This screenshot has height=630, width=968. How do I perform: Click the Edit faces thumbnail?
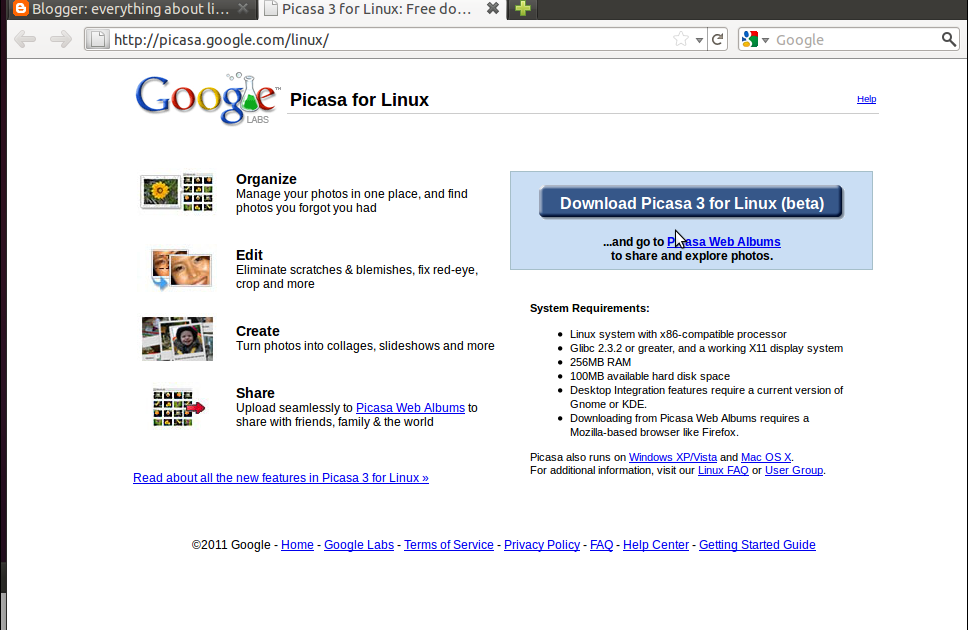coord(182,269)
